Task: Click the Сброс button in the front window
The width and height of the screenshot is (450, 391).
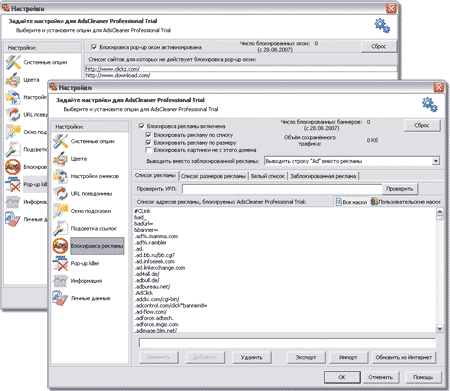Action: (x=422, y=126)
